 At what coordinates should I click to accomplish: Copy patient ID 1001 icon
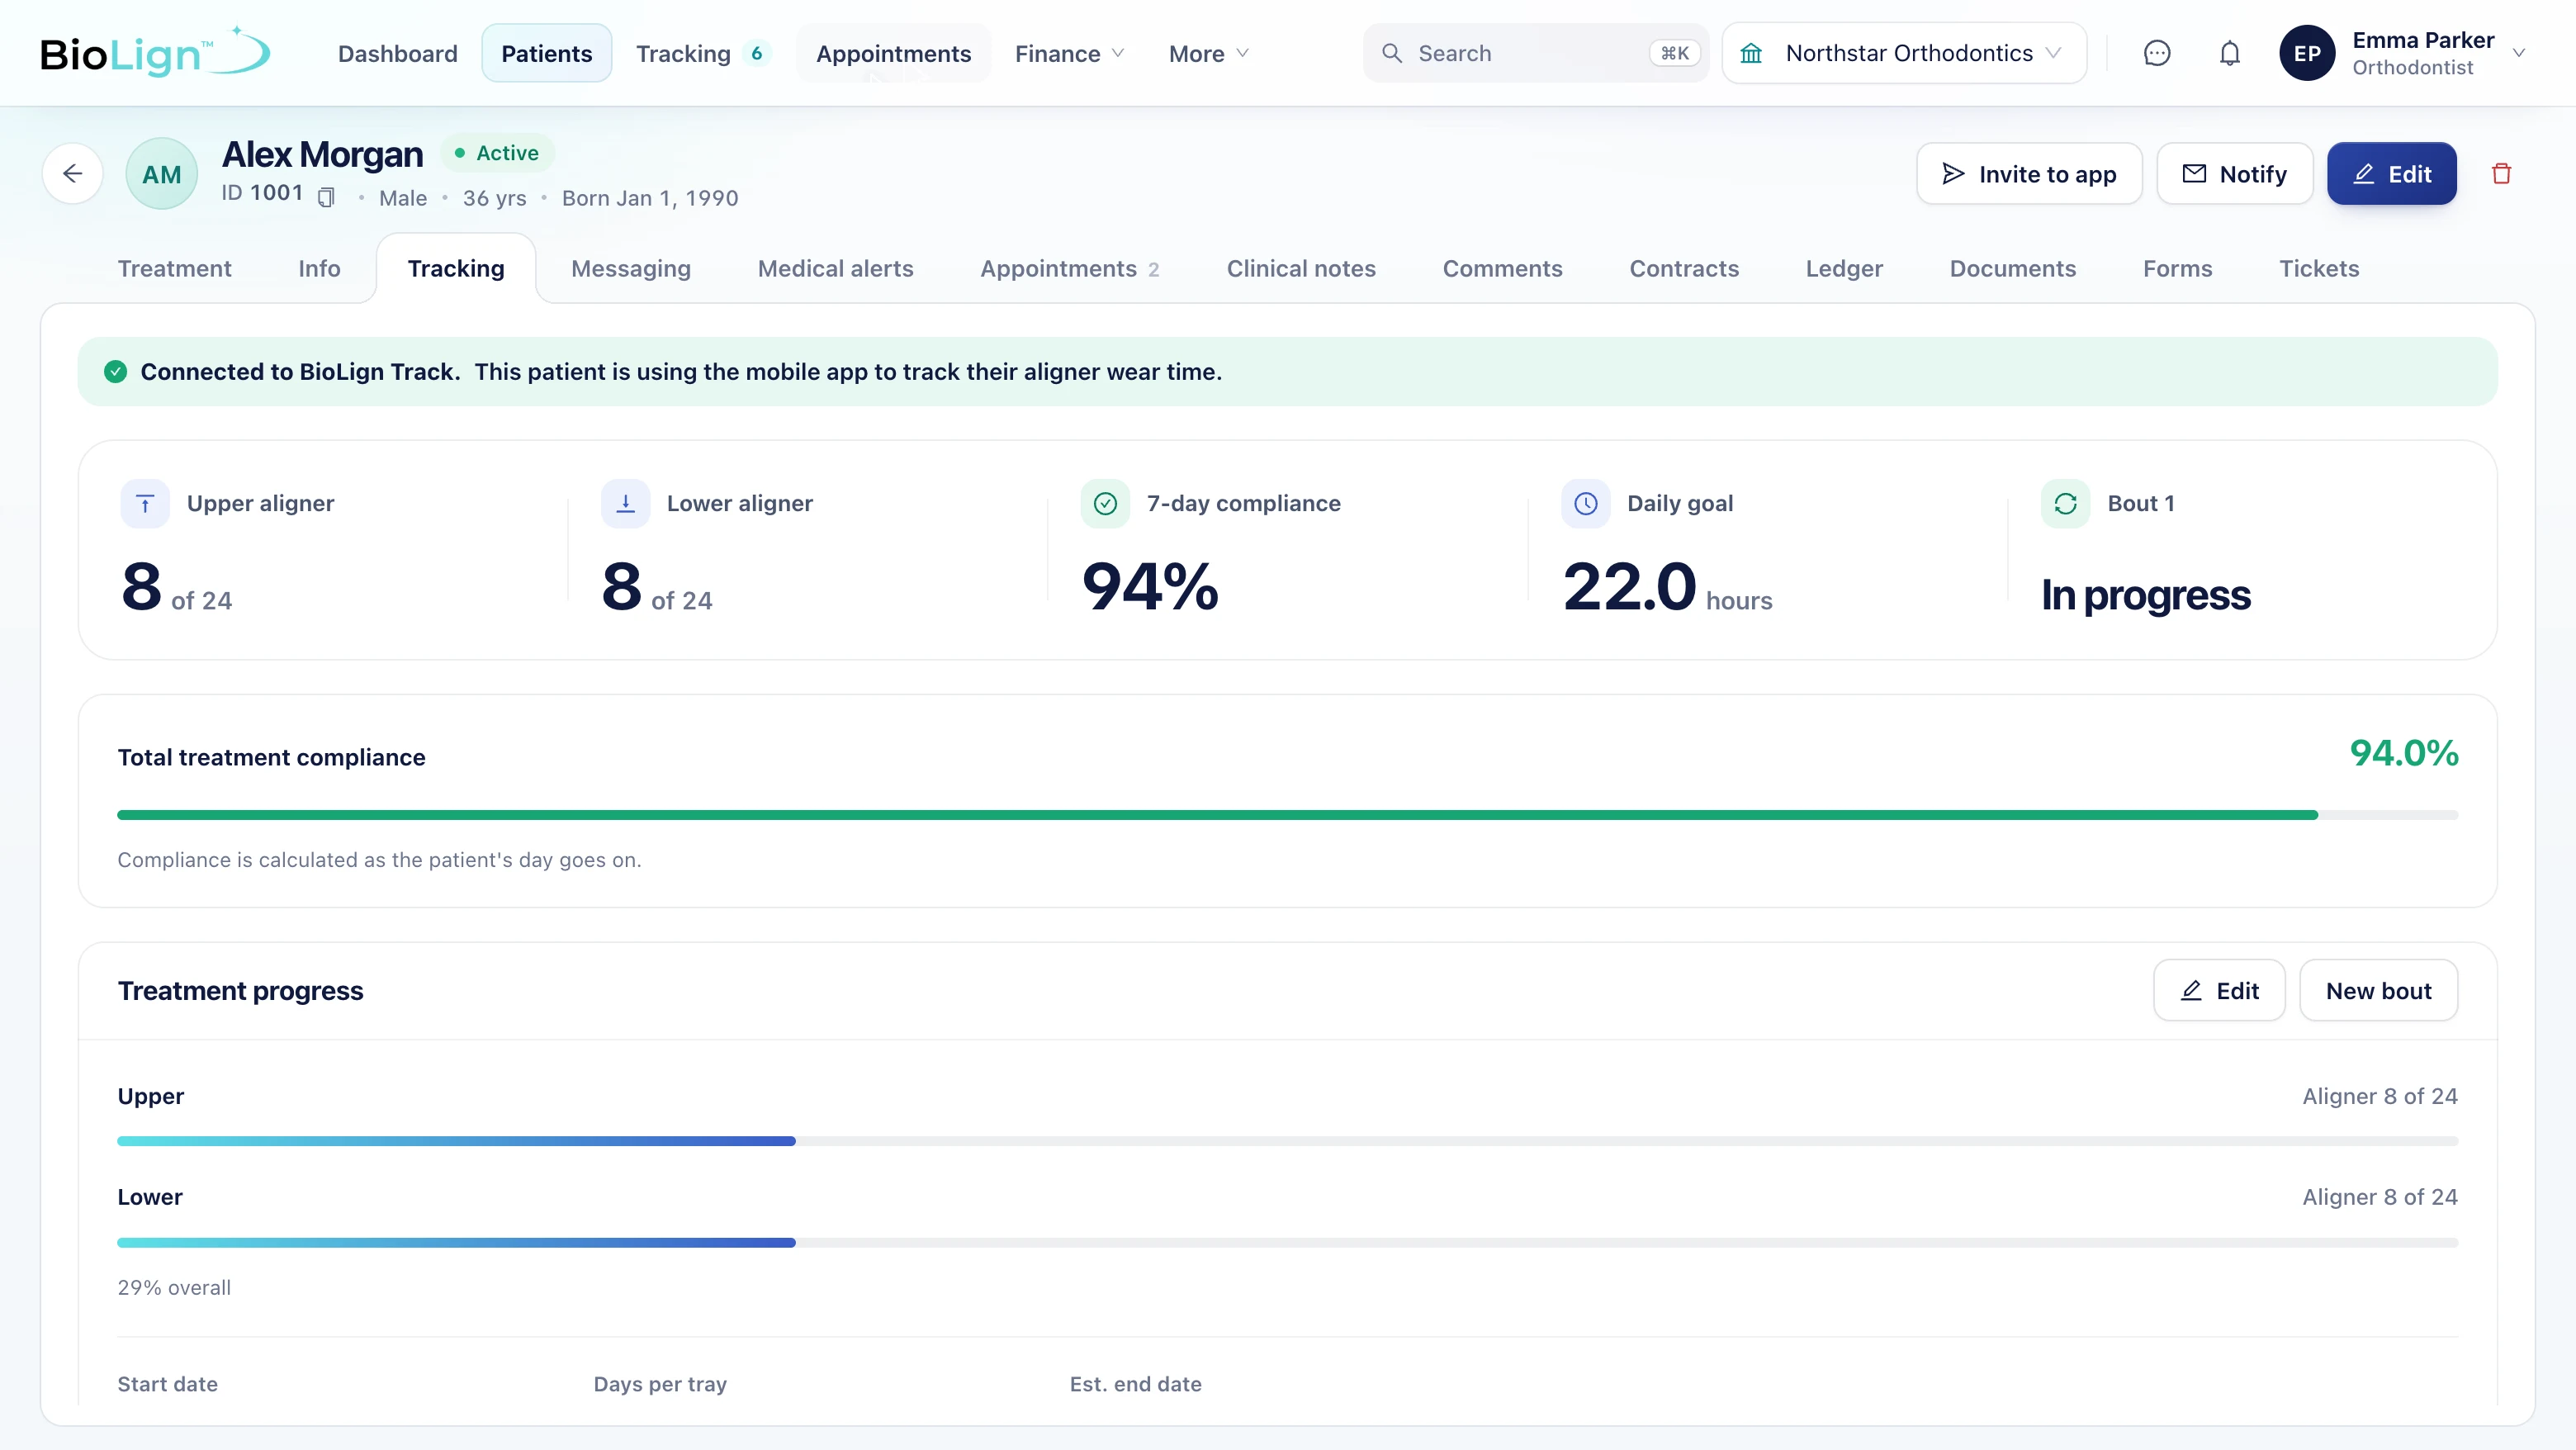coord(326,197)
